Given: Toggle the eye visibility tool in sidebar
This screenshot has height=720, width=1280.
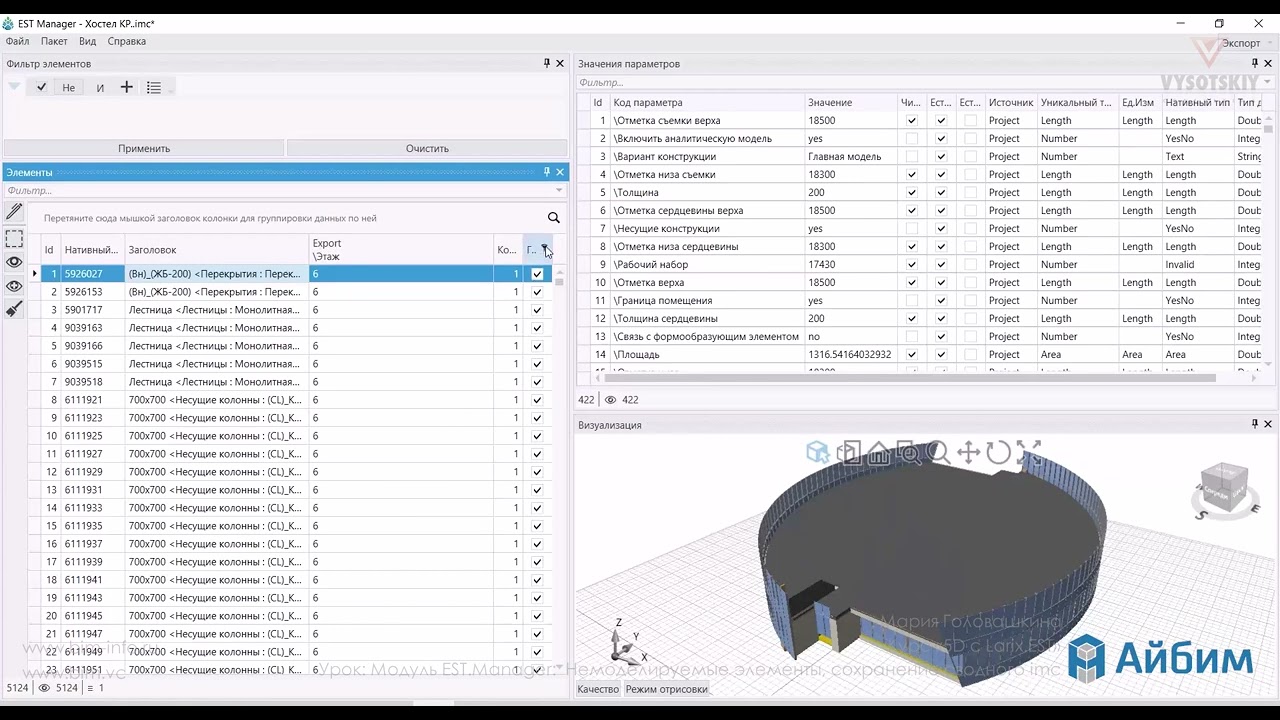Looking at the screenshot, I should click(x=14, y=262).
